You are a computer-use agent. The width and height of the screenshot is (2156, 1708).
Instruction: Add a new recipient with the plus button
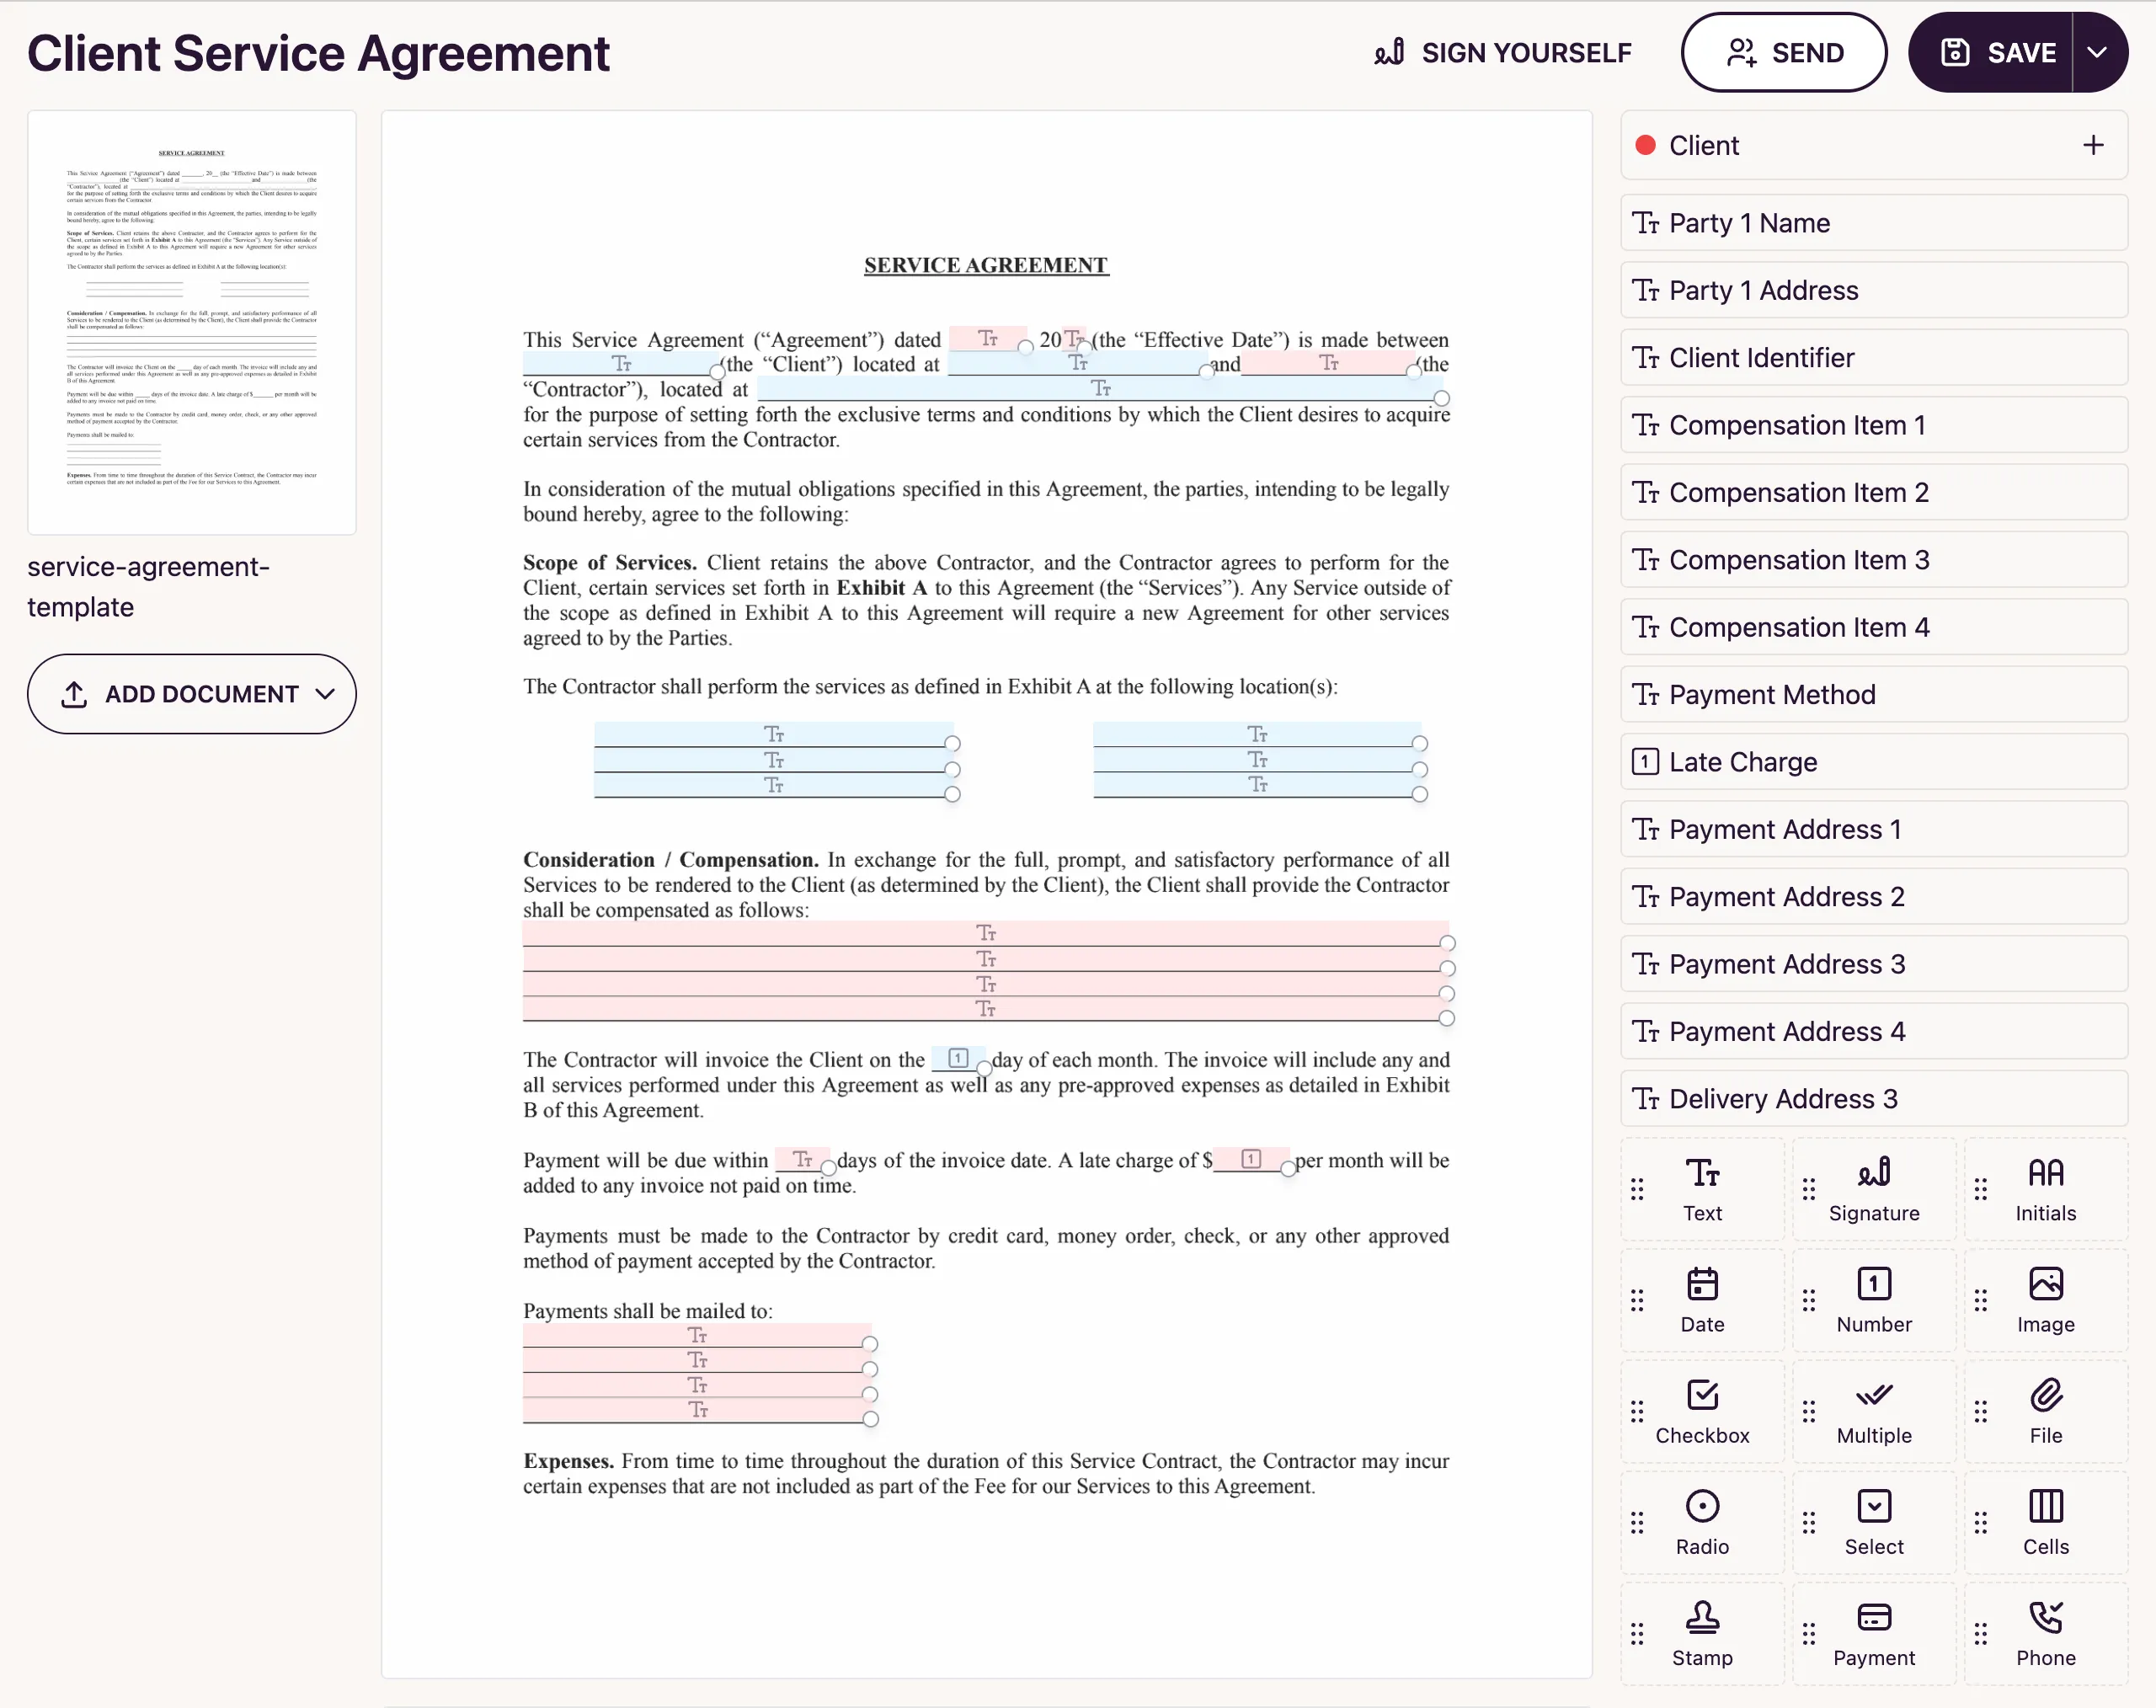point(2092,145)
